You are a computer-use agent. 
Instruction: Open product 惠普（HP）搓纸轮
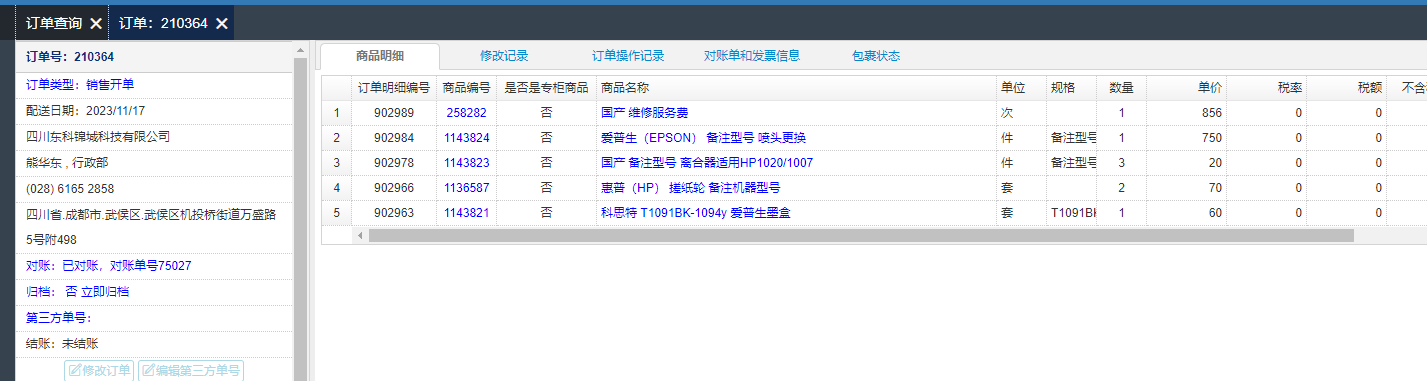pos(690,188)
